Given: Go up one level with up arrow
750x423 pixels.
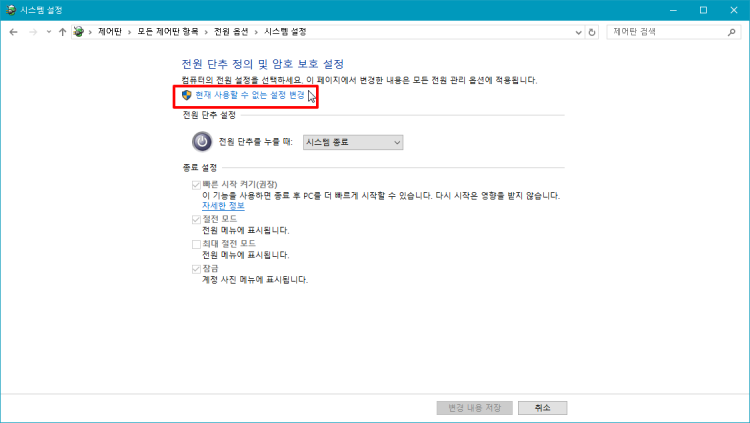Looking at the screenshot, I should [62, 32].
